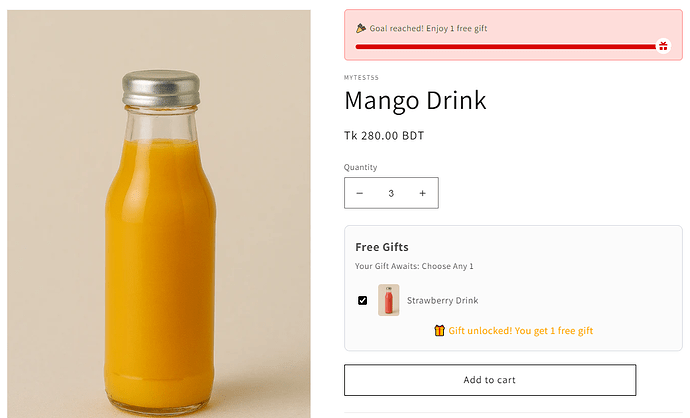This screenshot has width=690, height=418.
Task: Focus the quantity field showing 3
Action: tap(391, 193)
